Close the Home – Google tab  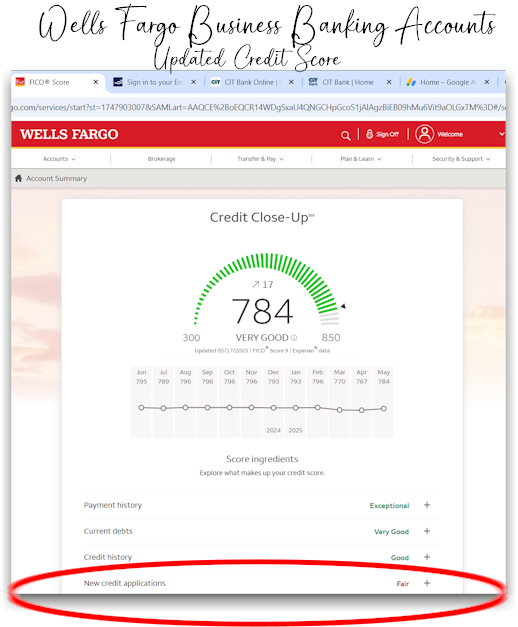point(487,82)
